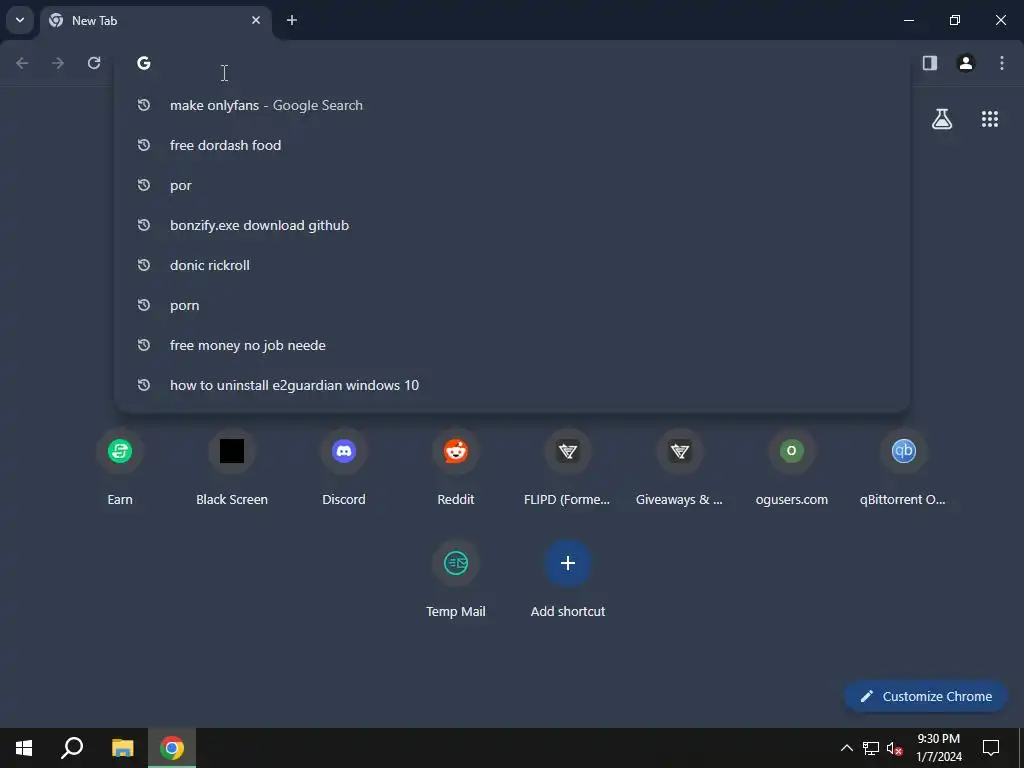Click the browser Back arrow
Image resolution: width=1024 pixels, height=768 pixels.
tap(22, 63)
